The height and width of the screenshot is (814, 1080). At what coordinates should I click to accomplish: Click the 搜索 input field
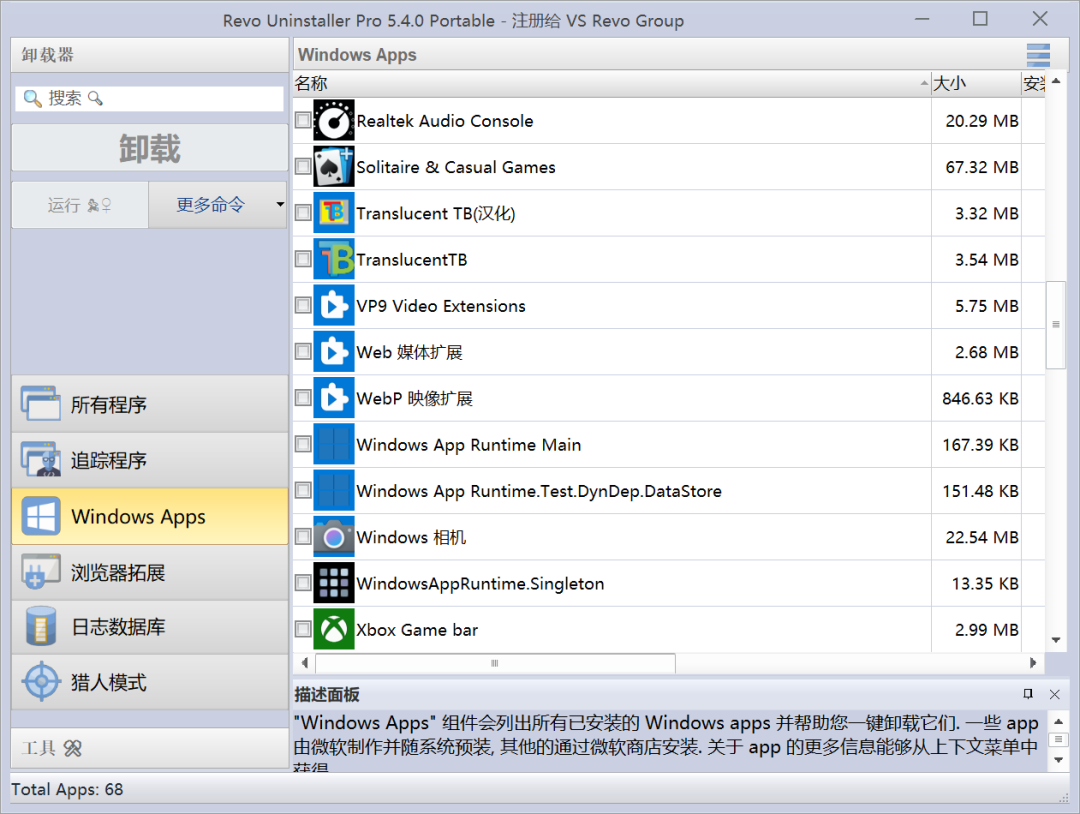(149, 98)
